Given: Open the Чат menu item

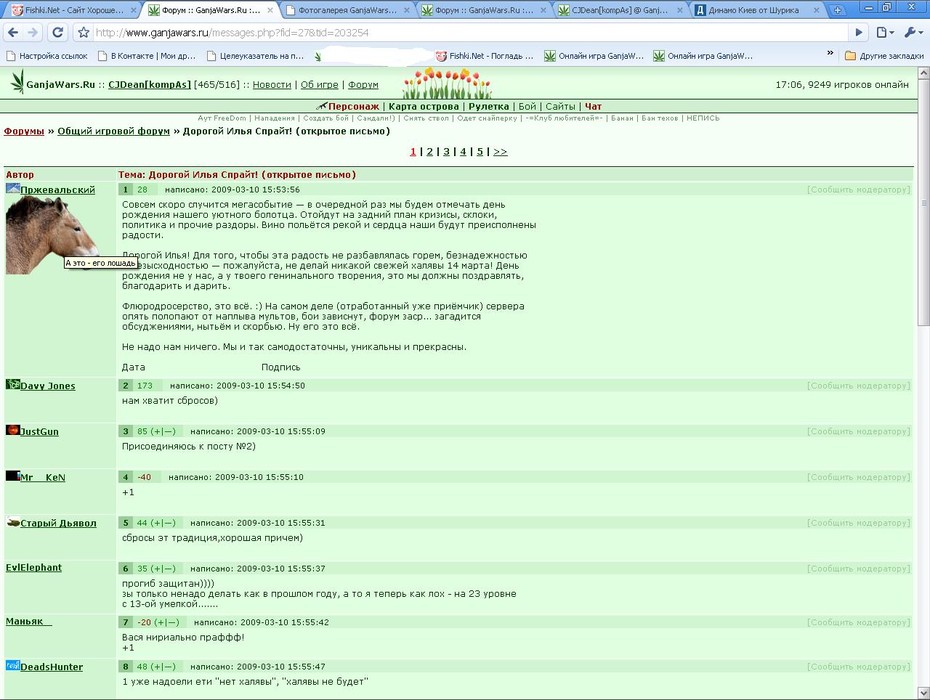Looking at the screenshot, I should [x=593, y=106].
